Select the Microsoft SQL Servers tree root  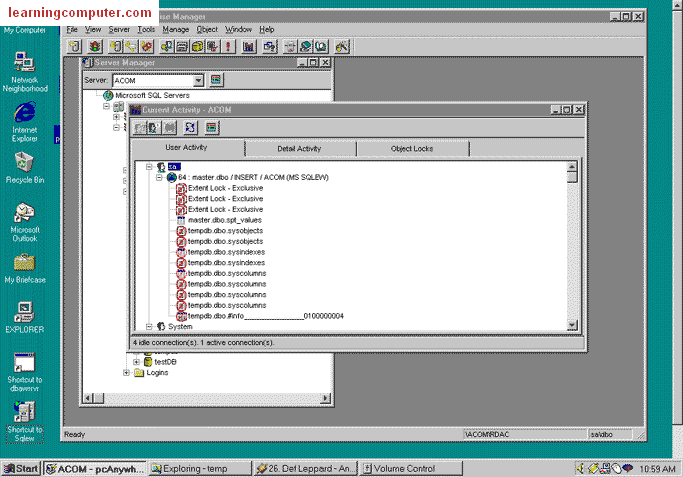click(152, 95)
